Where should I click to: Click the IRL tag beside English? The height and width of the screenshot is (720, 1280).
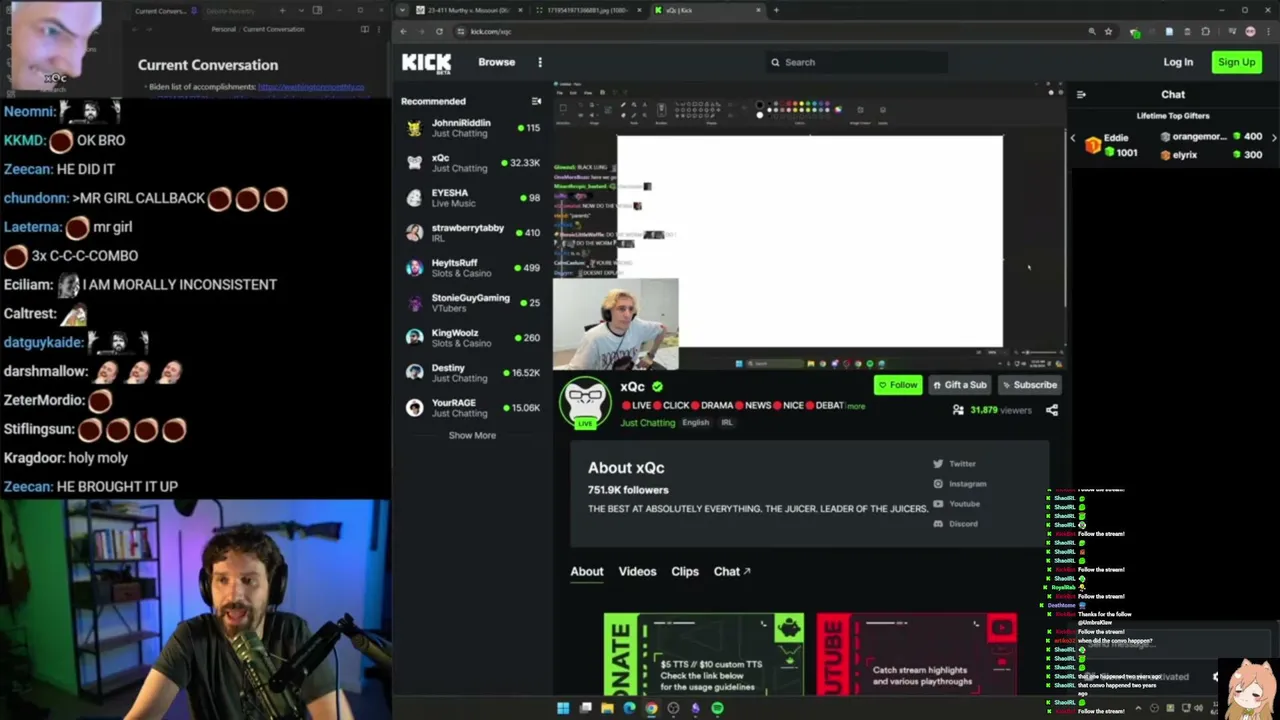(727, 423)
